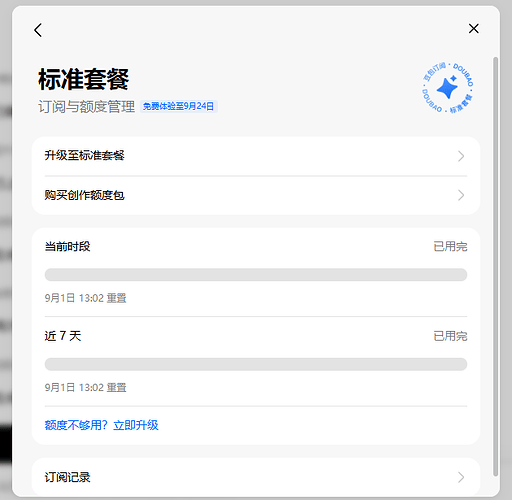512x500 pixels.
Task: Click 额度不够用? 立即升级 link
Action: 101,425
